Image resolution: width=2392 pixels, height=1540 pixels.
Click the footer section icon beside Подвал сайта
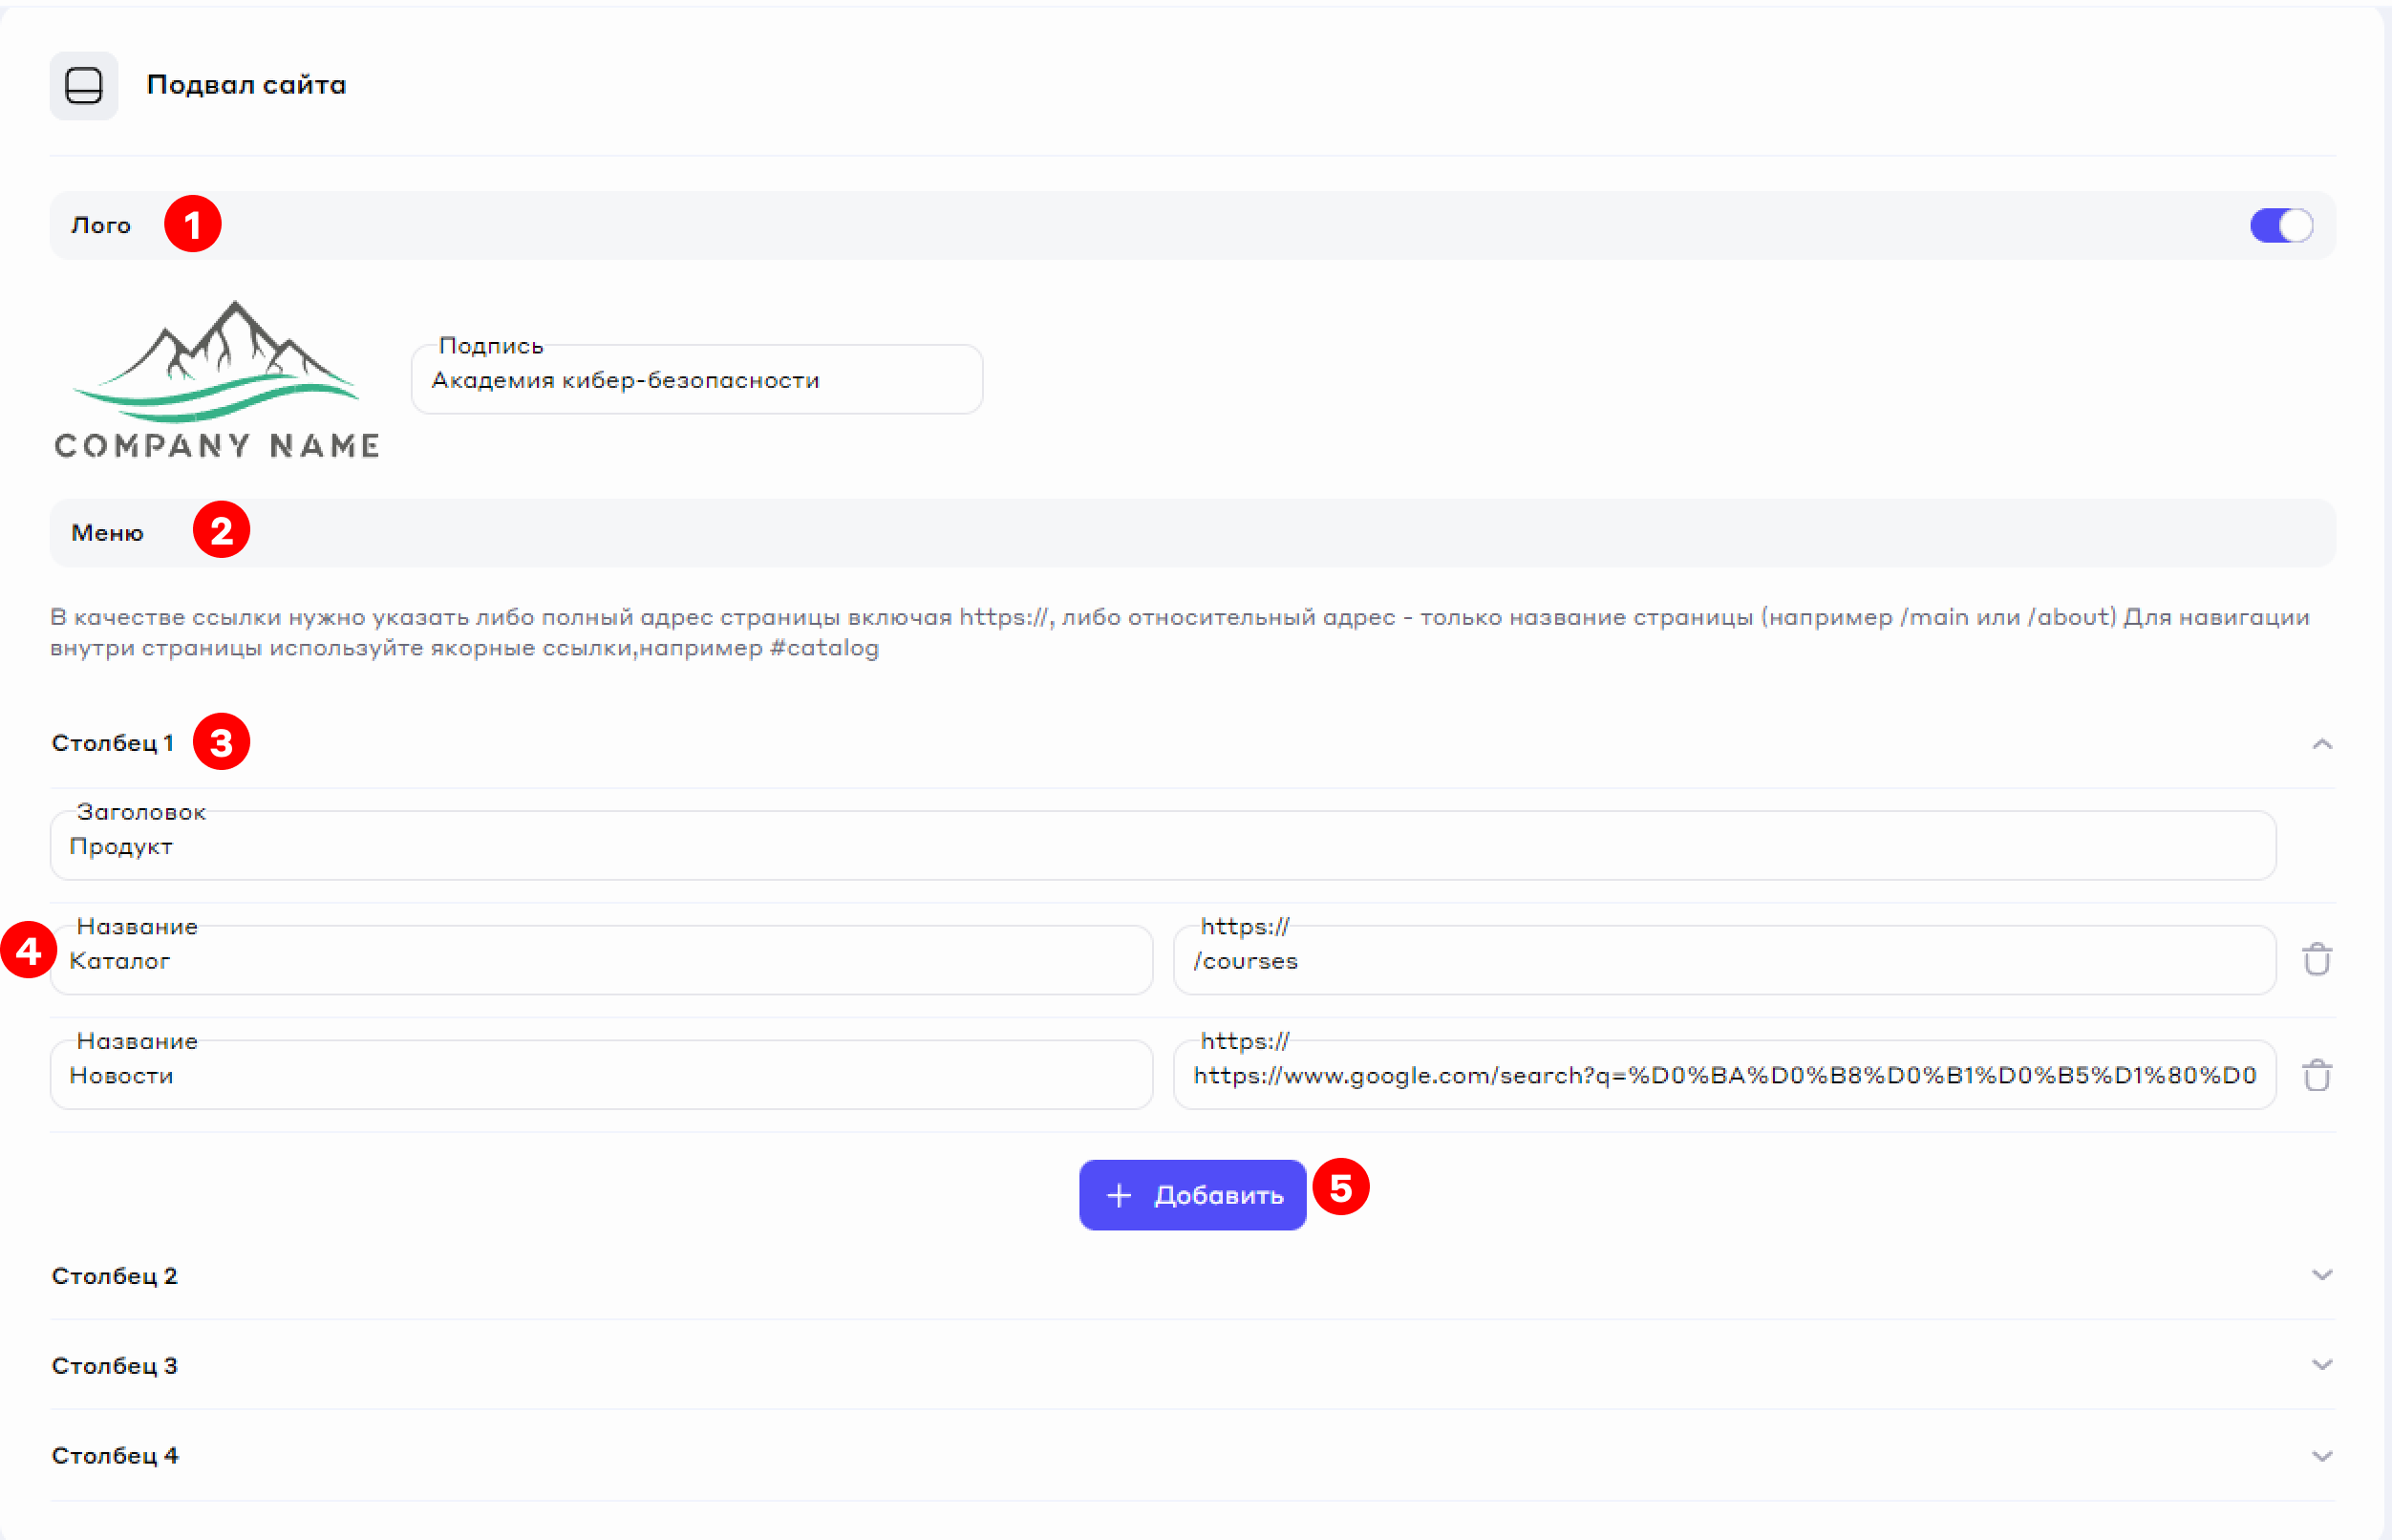point(84,86)
